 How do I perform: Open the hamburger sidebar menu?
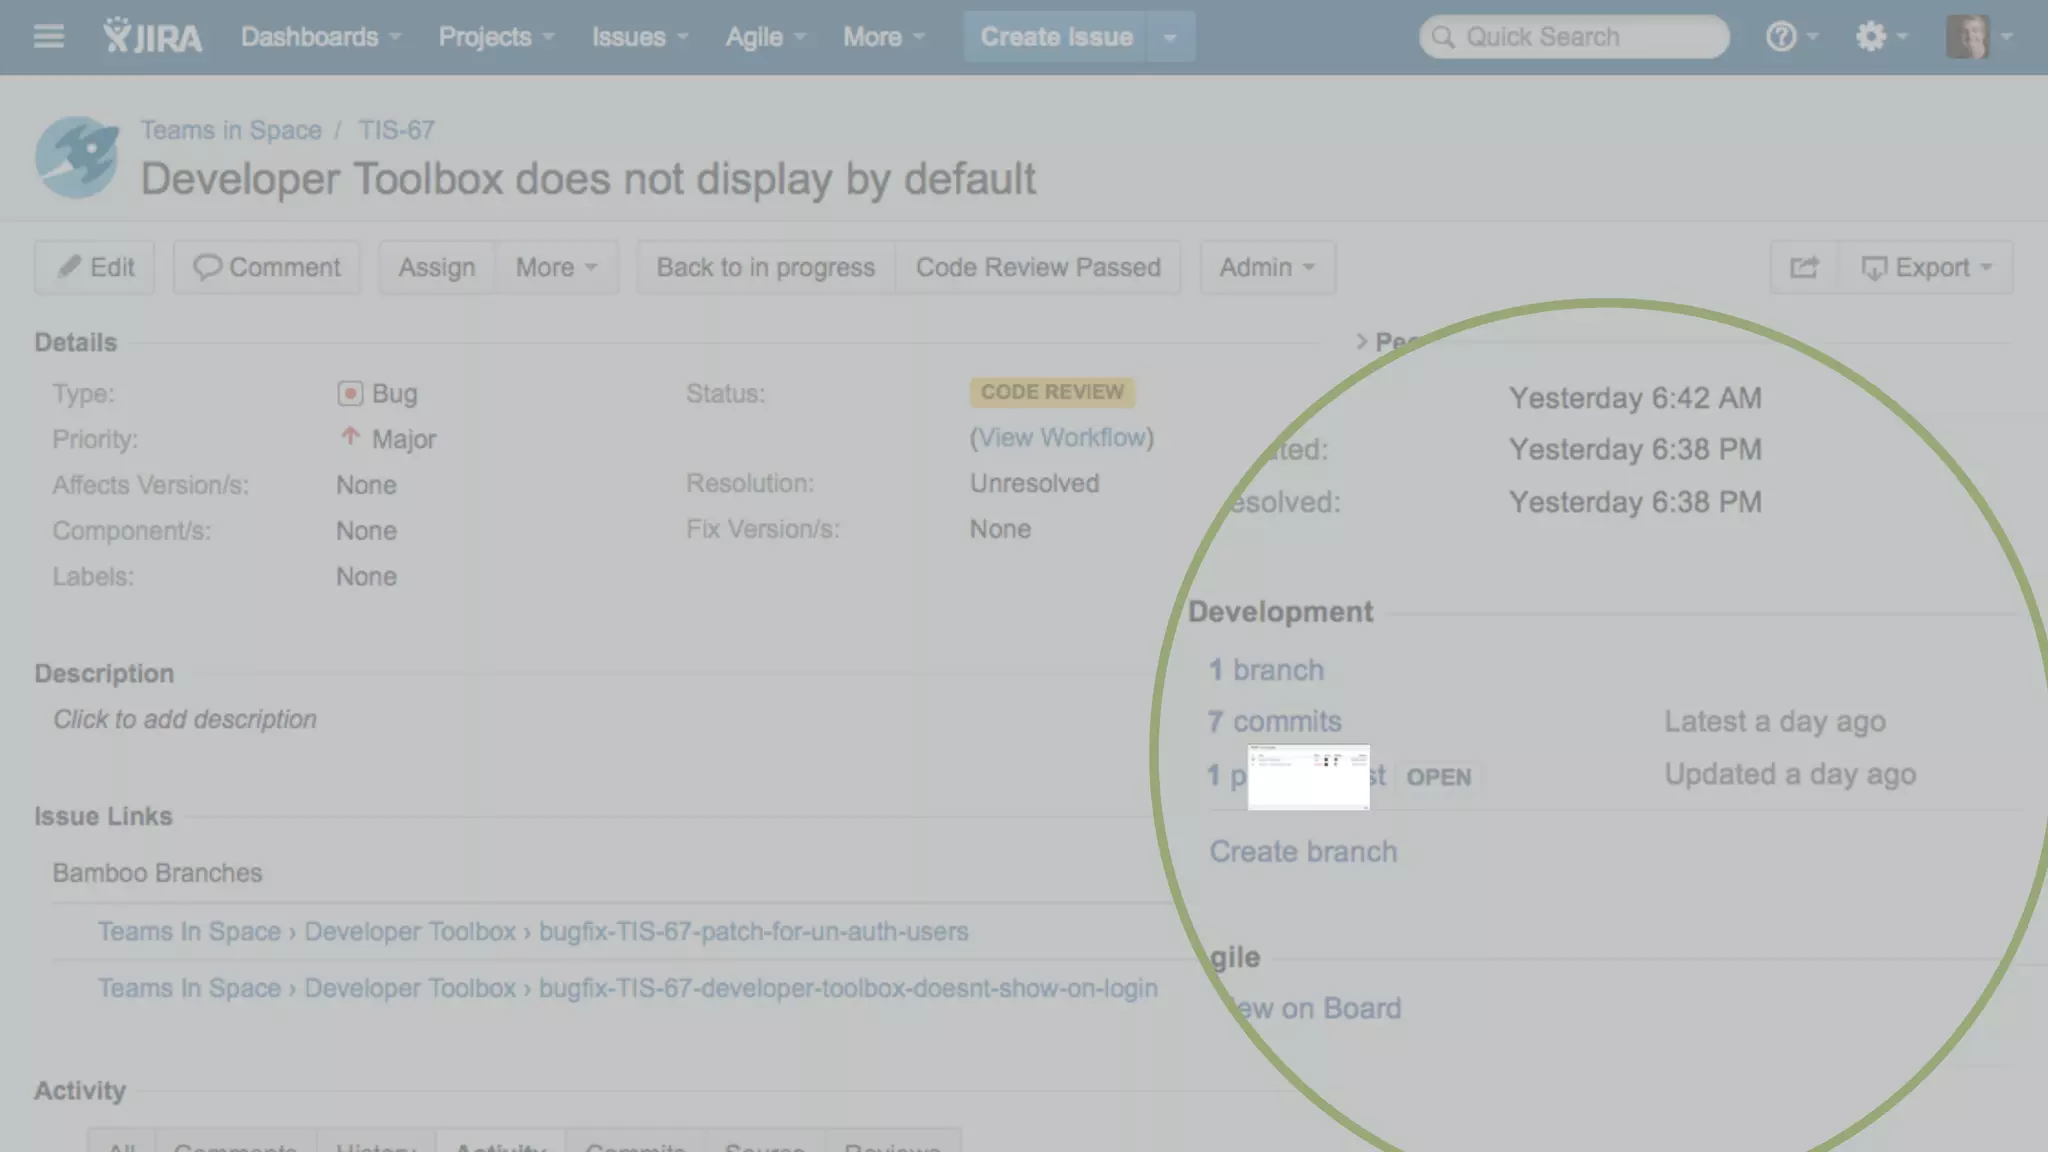(x=48, y=37)
